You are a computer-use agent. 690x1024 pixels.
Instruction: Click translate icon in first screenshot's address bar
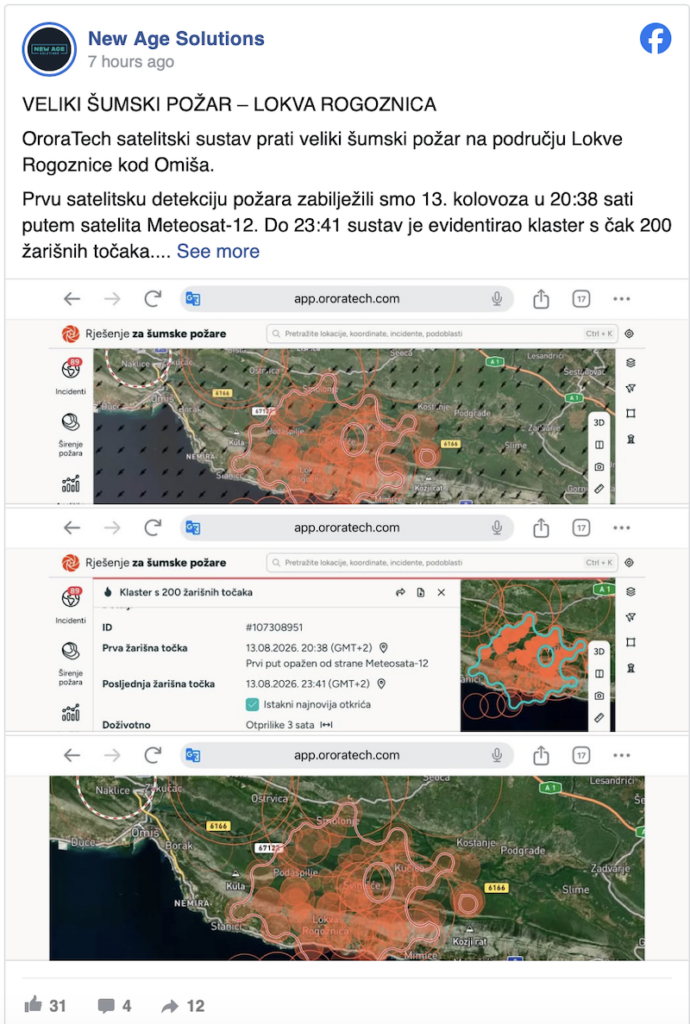pos(193,299)
